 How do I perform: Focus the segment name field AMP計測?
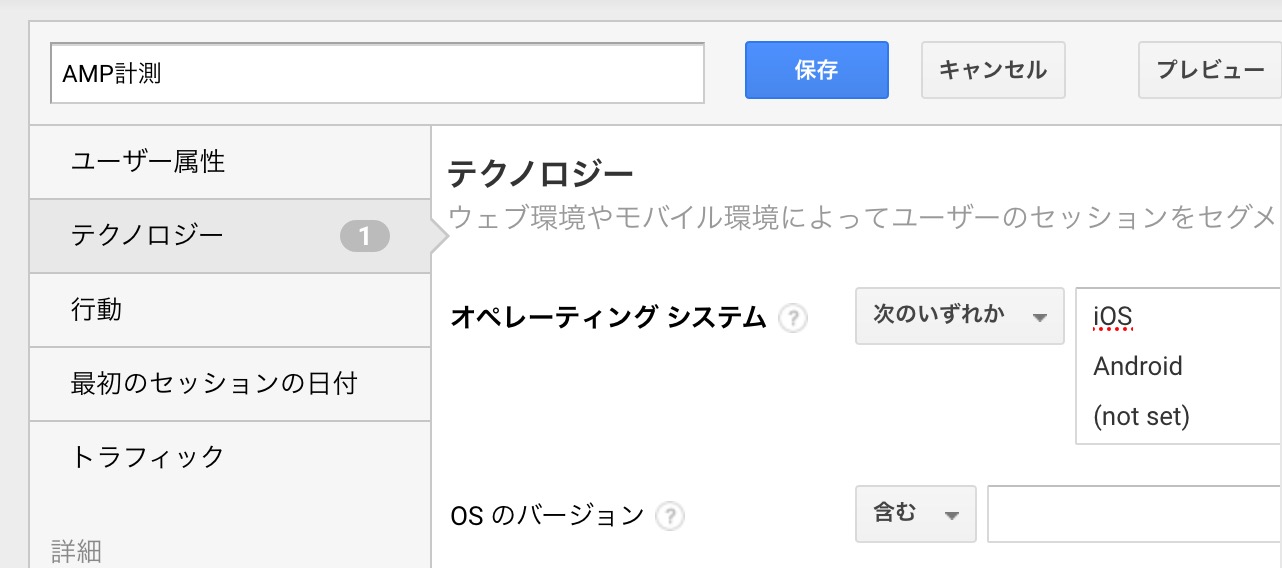(377, 73)
